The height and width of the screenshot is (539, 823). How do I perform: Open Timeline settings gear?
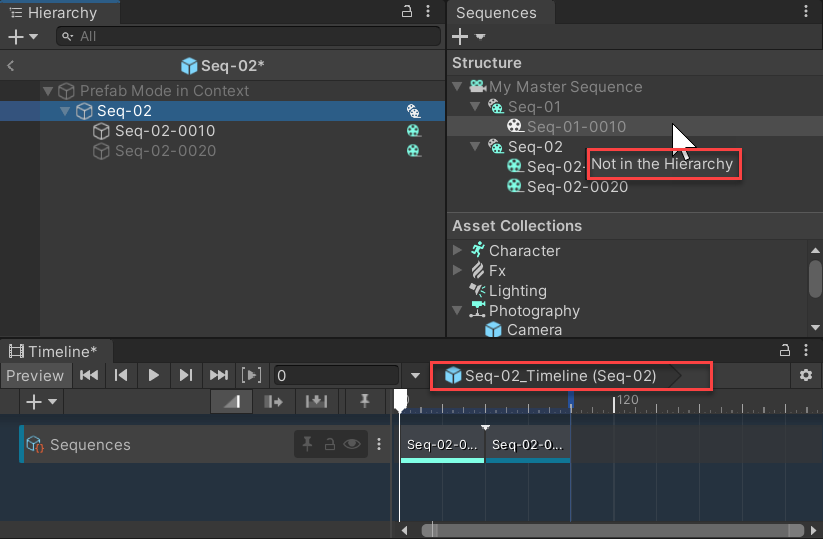tap(805, 375)
